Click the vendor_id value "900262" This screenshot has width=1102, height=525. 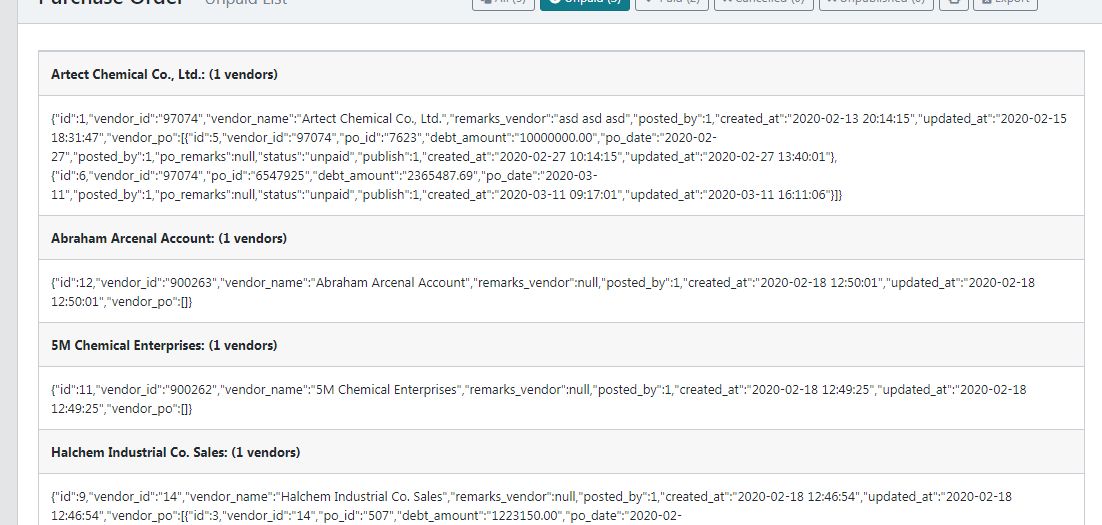tap(191, 389)
